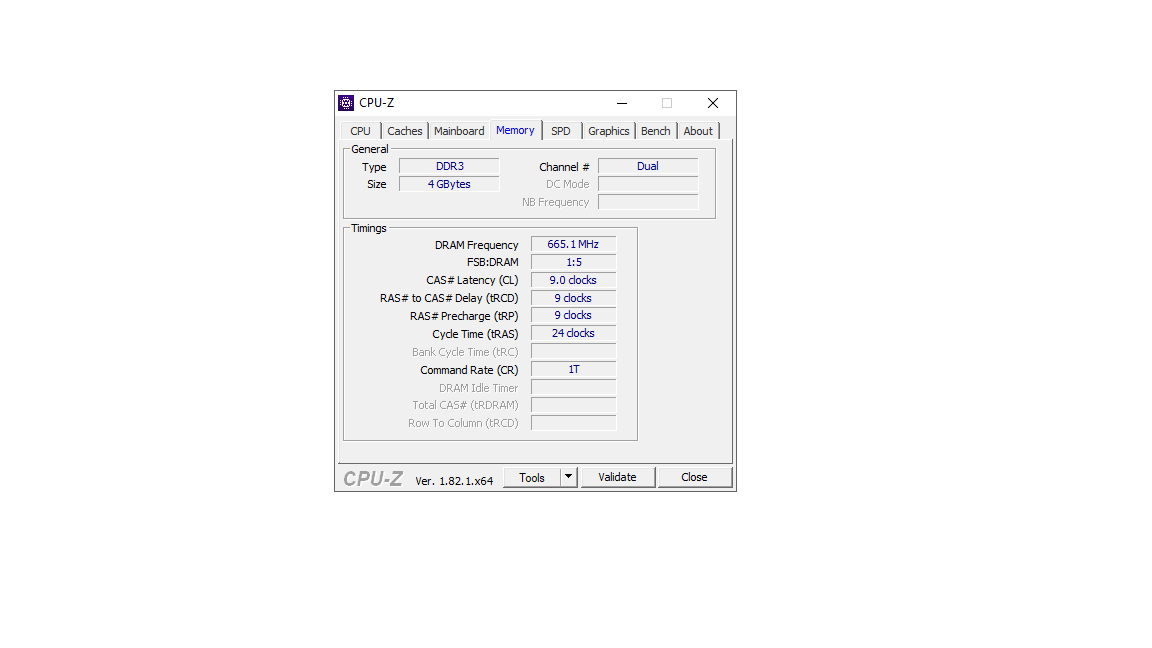This screenshot has height=648, width=1152.
Task: Click the Channel # label
Action: coord(564,168)
